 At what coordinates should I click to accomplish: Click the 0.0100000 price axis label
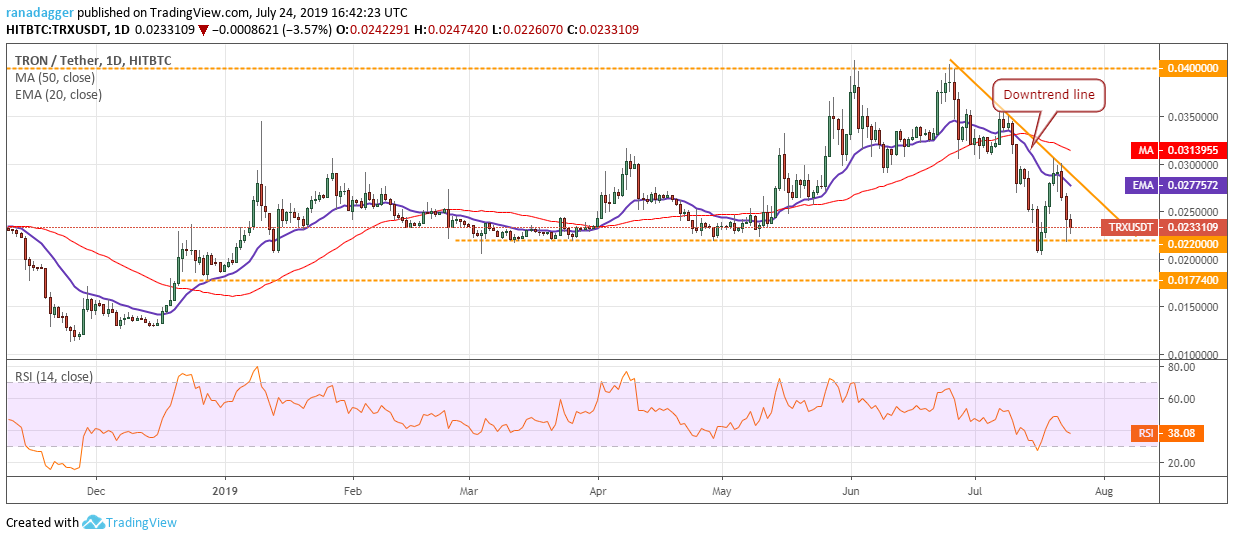point(1194,354)
